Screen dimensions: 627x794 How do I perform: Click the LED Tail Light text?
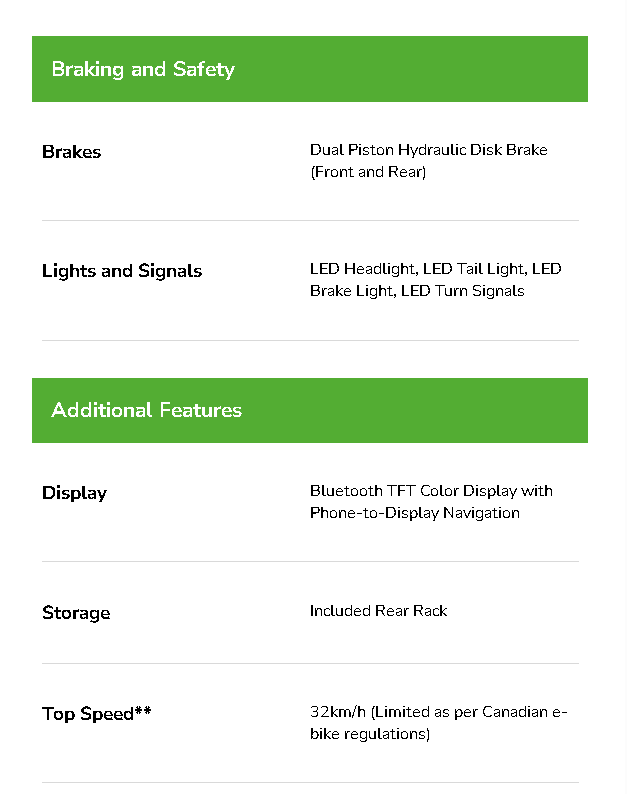point(474,269)
